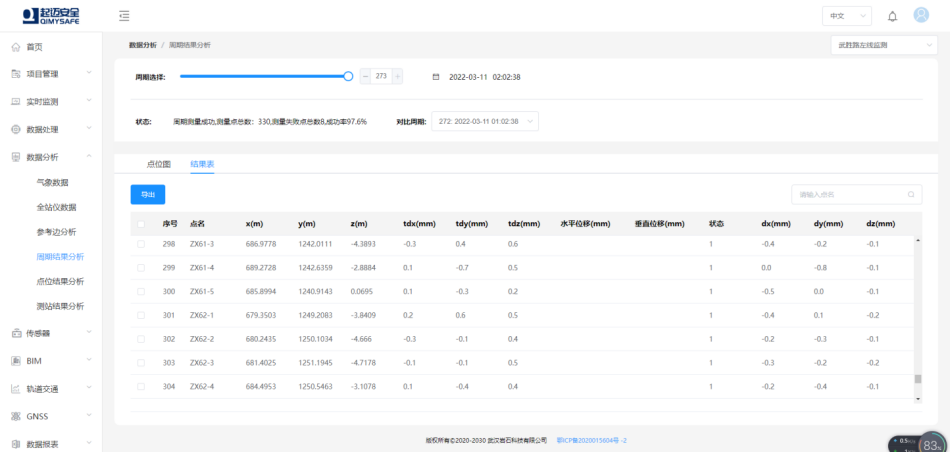Click the tdx(mm) column header

419,224
